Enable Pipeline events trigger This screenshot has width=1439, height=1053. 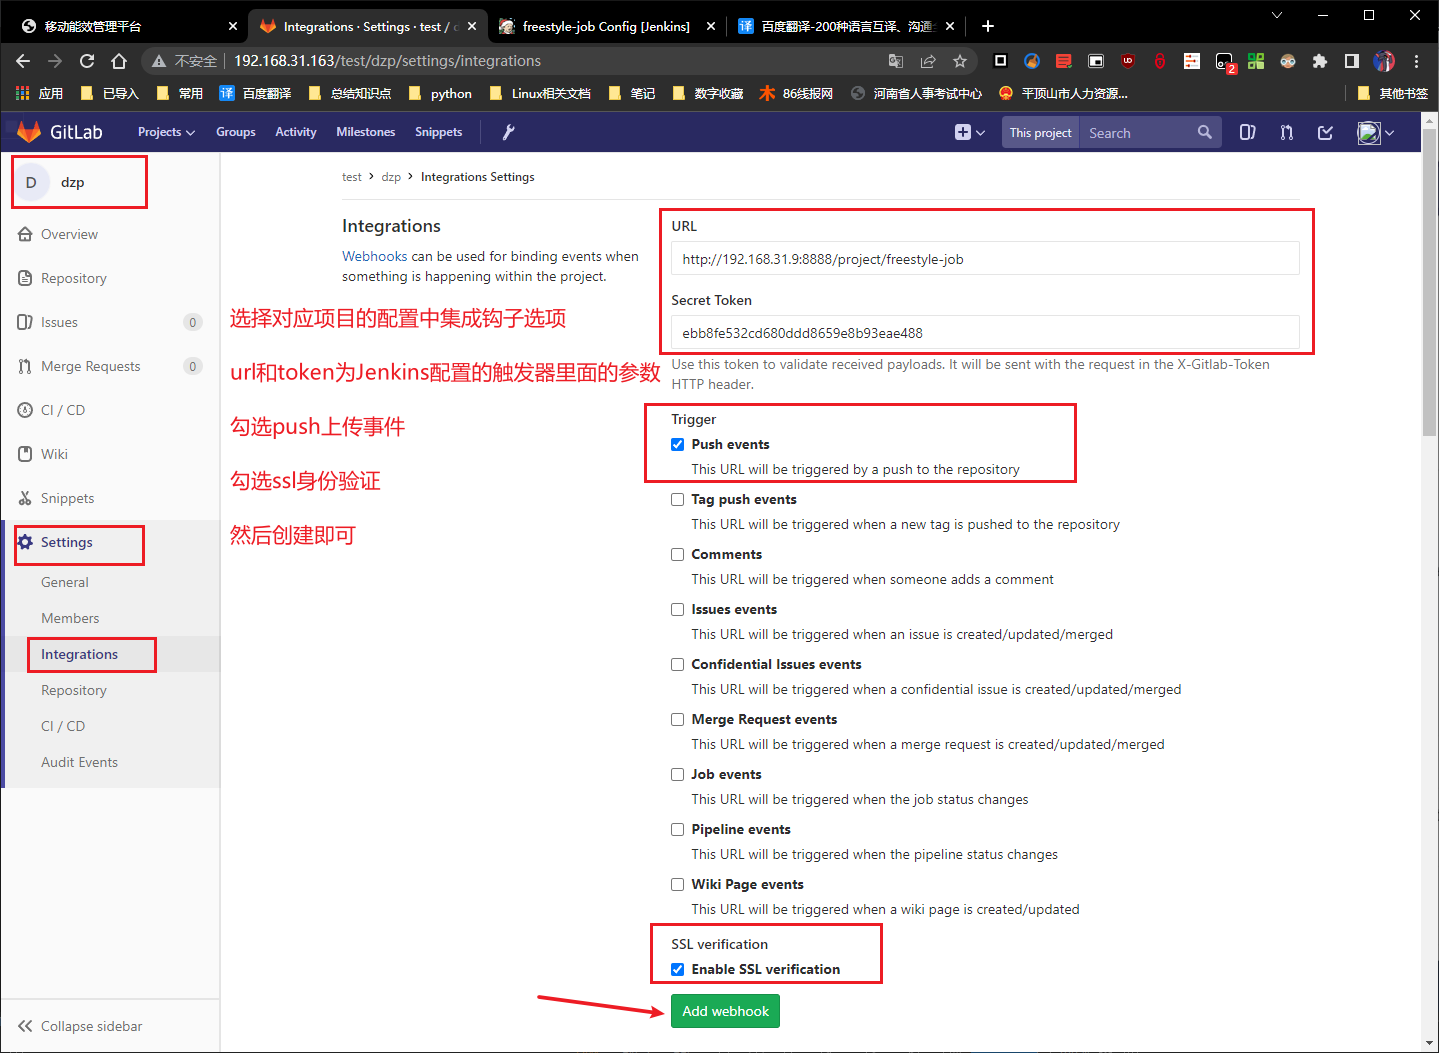click(678, 829)
